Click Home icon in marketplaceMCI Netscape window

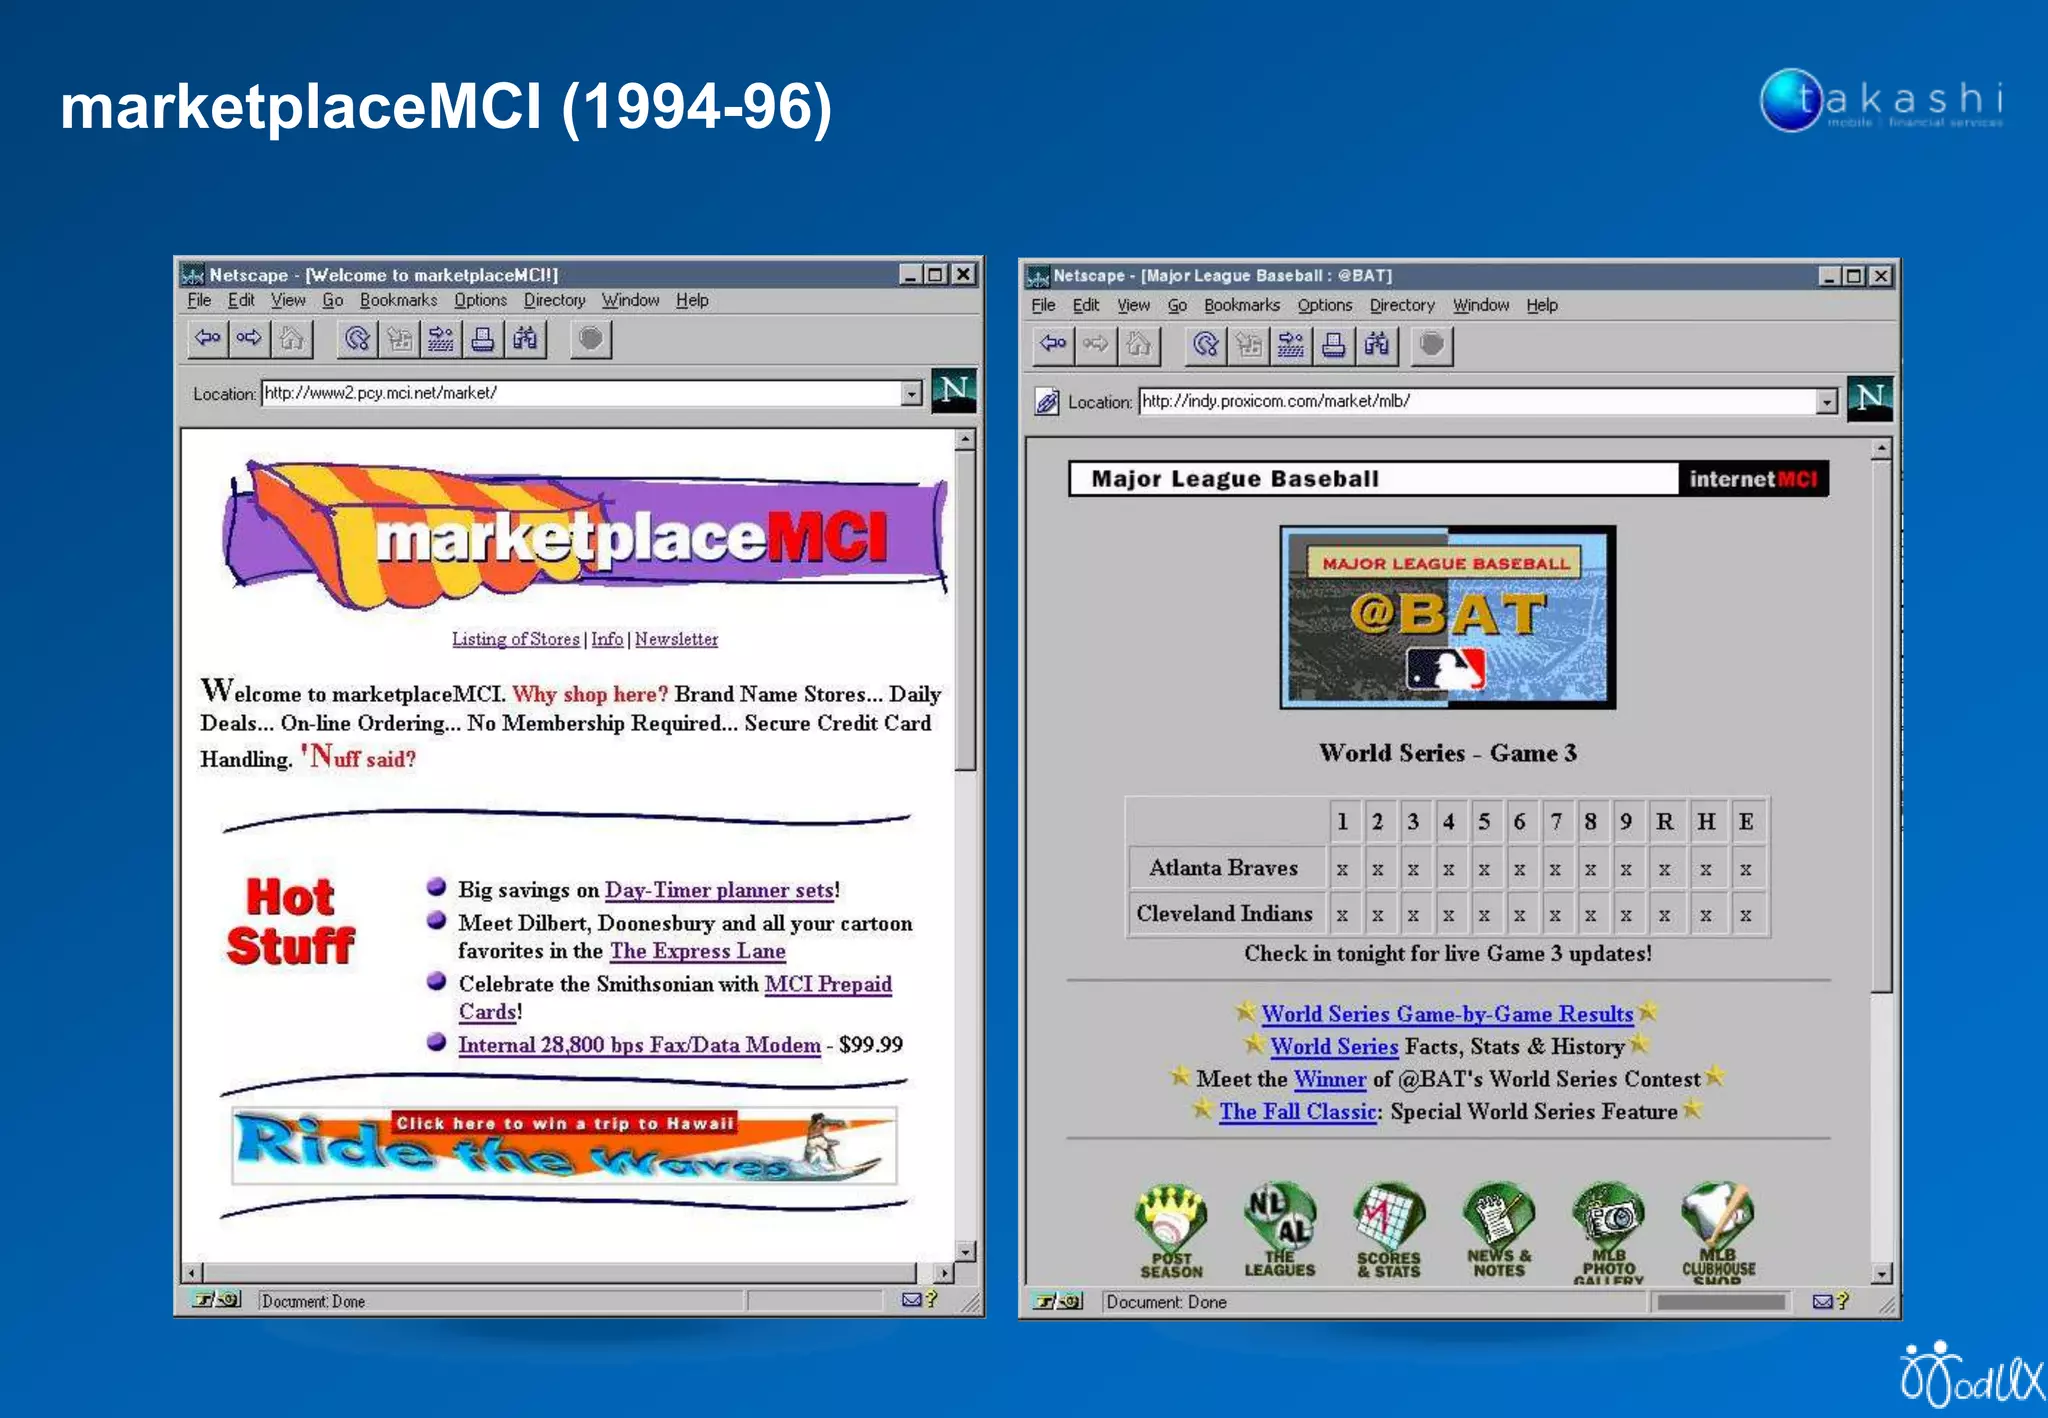[291, 339]
